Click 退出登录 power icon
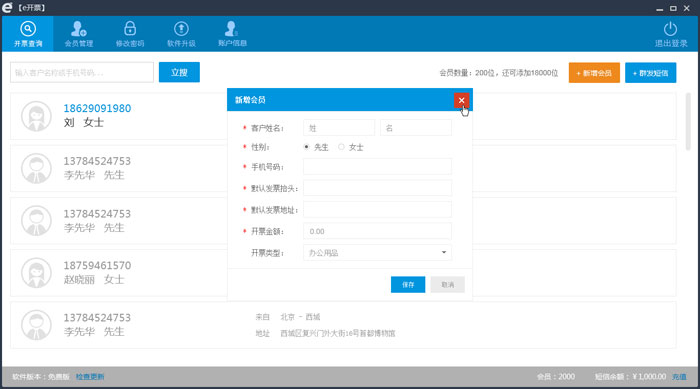 [671, 29]
